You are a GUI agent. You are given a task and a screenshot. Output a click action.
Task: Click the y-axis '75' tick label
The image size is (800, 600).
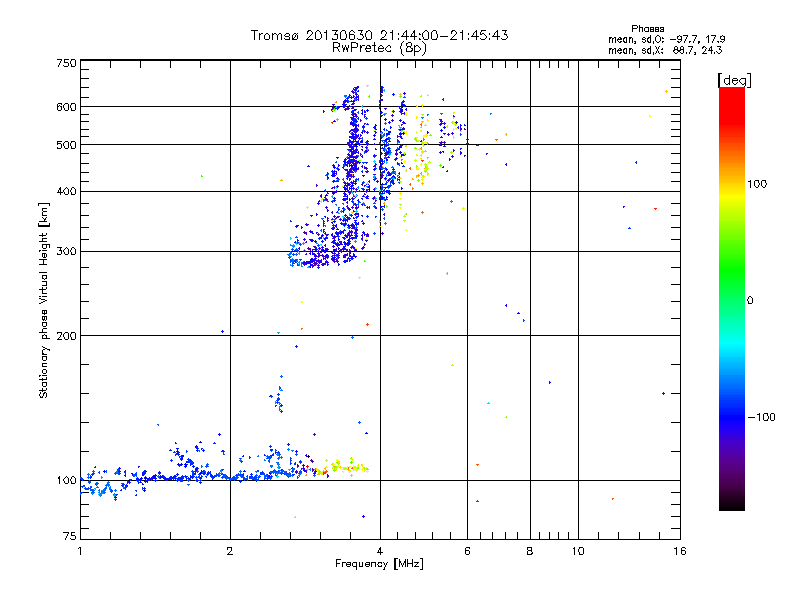pyautogui.click(x=70, y=536)
